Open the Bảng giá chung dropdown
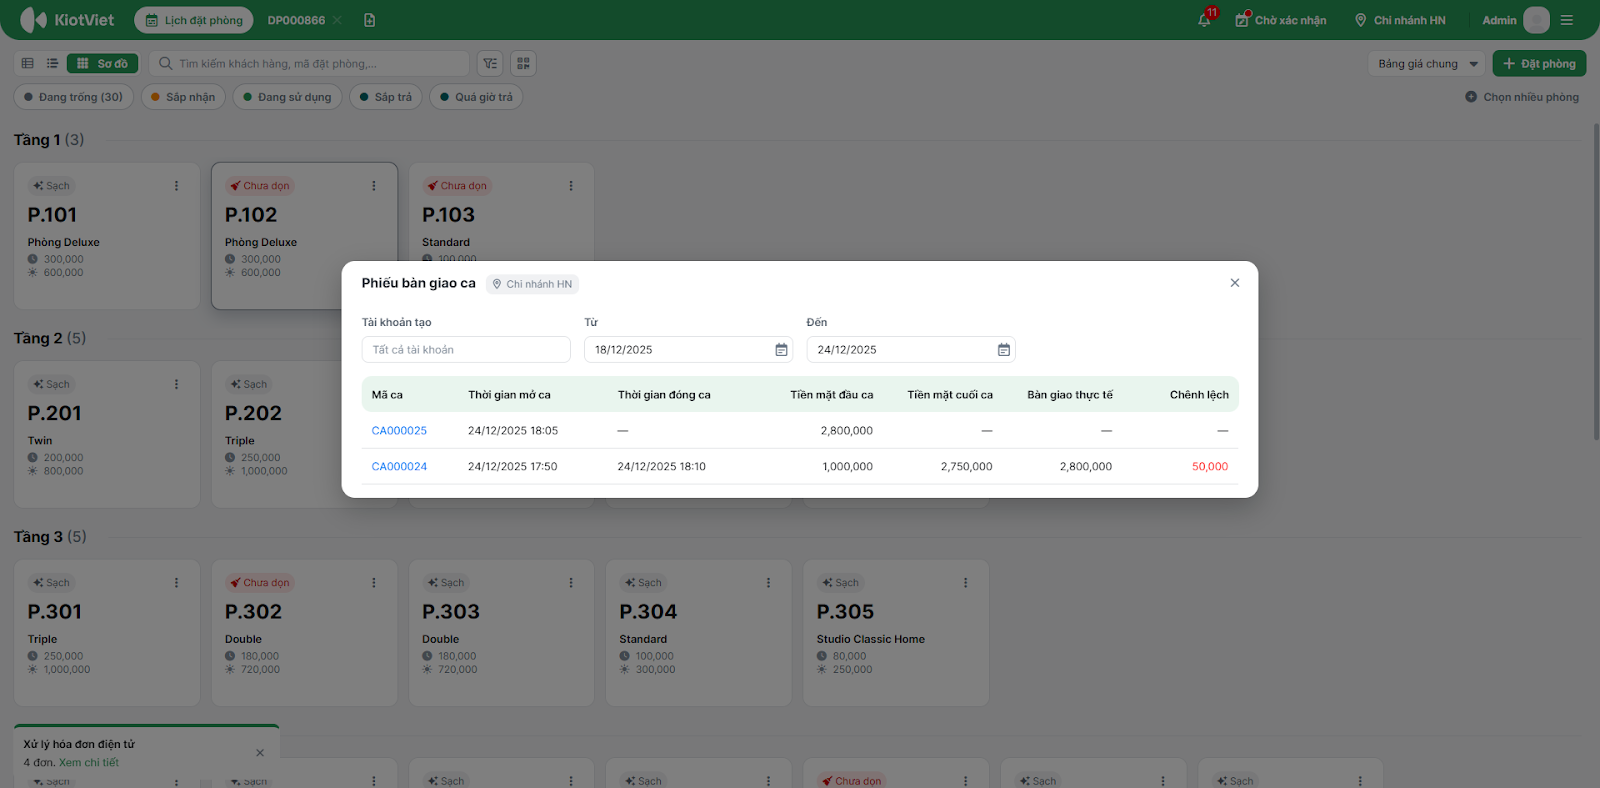The width and height of the screenshot is (1600, 788). (x=1427, y=64)
